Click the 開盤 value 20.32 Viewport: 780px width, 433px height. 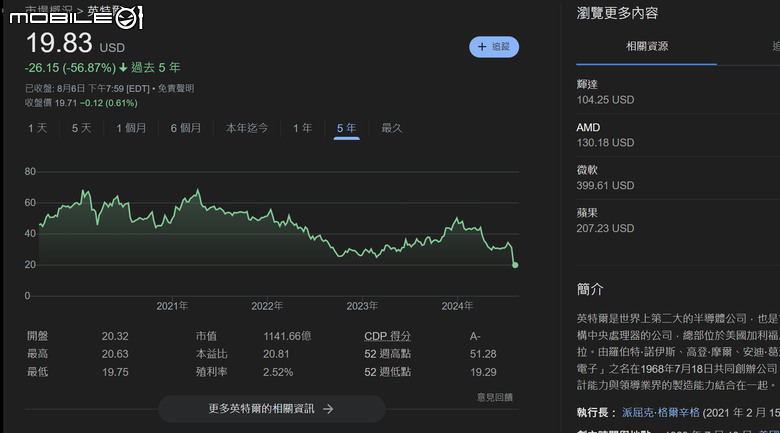(115, 336)
